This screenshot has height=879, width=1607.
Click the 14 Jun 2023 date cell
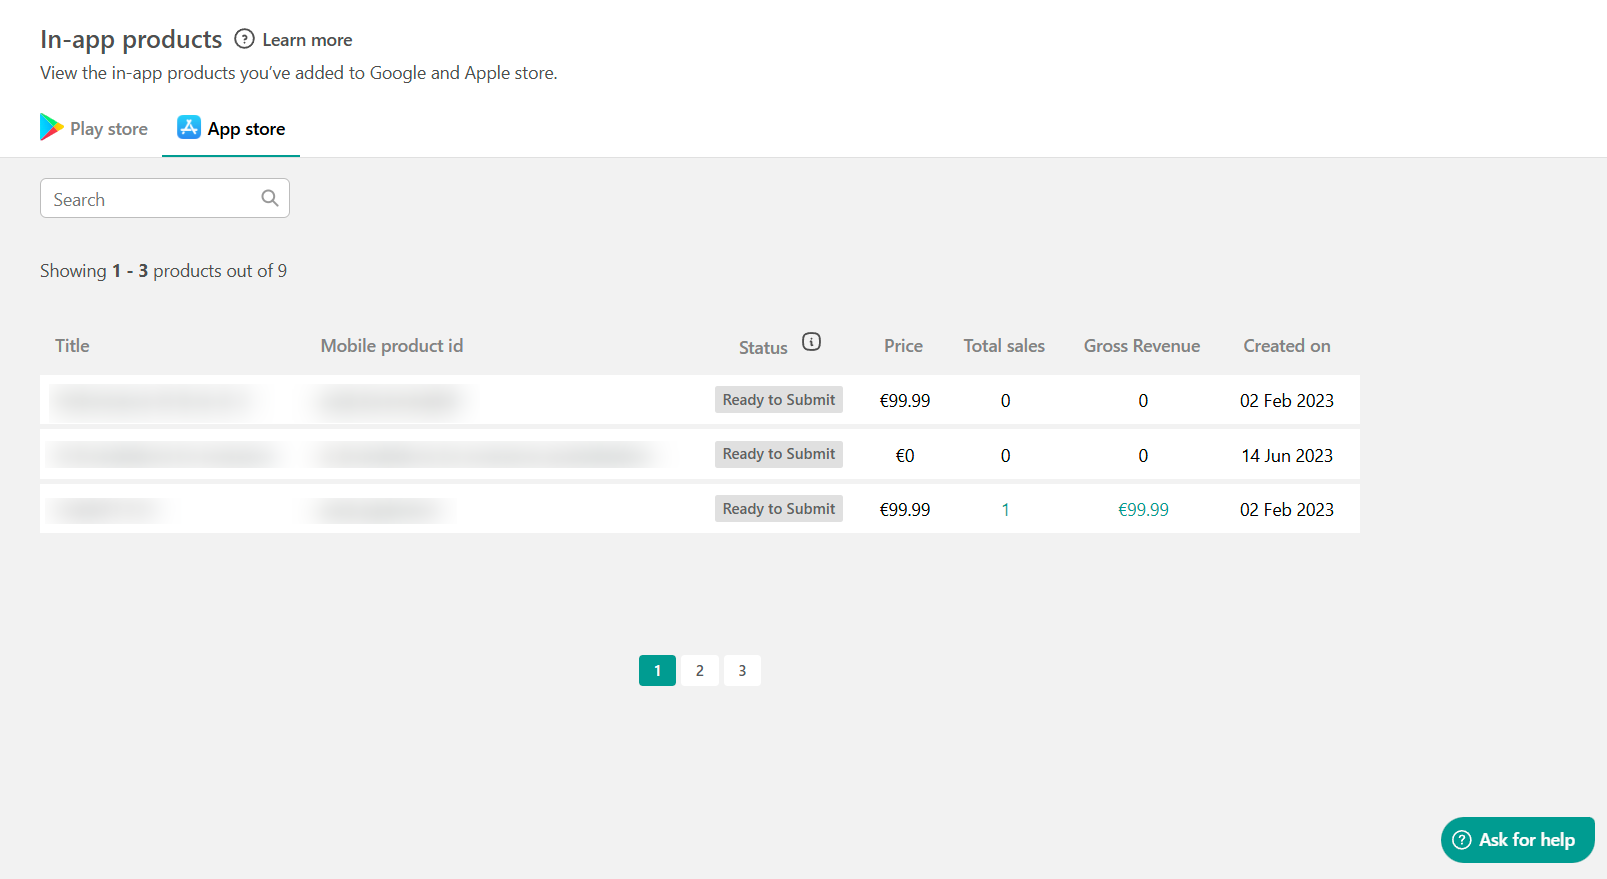coord(1287,456)
